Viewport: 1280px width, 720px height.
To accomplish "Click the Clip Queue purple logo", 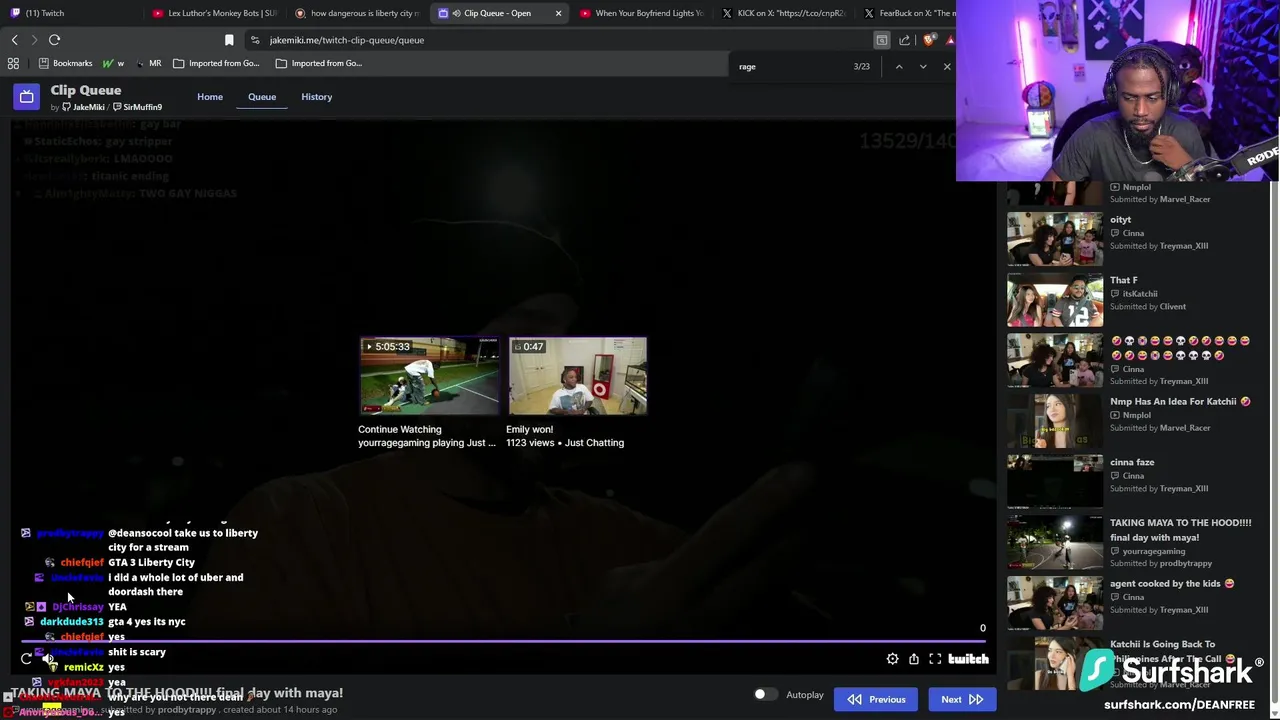I will pos(27,97).
